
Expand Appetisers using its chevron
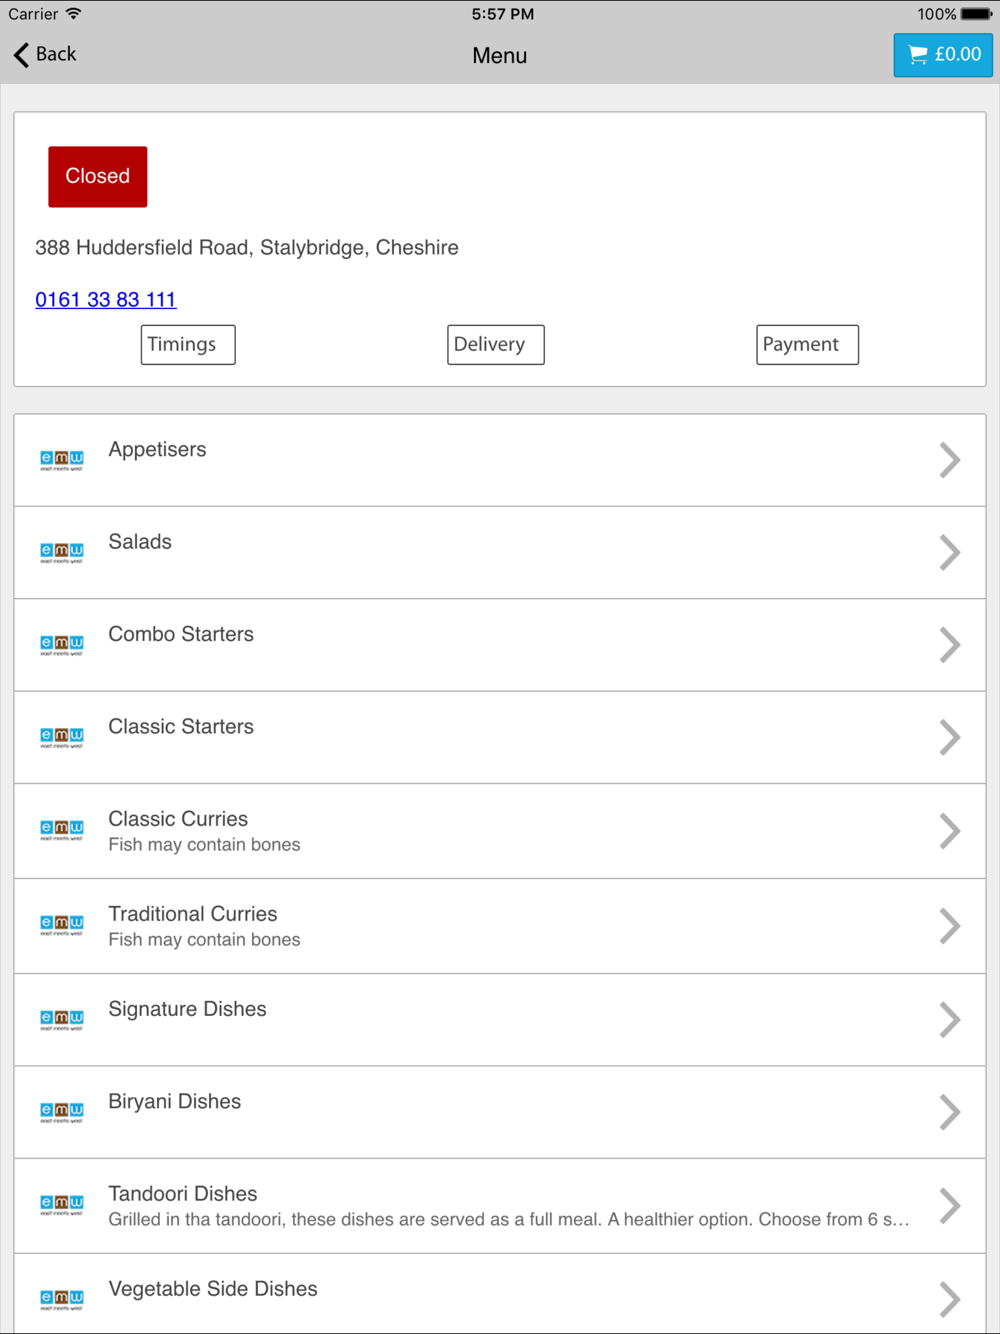(950, 460)
